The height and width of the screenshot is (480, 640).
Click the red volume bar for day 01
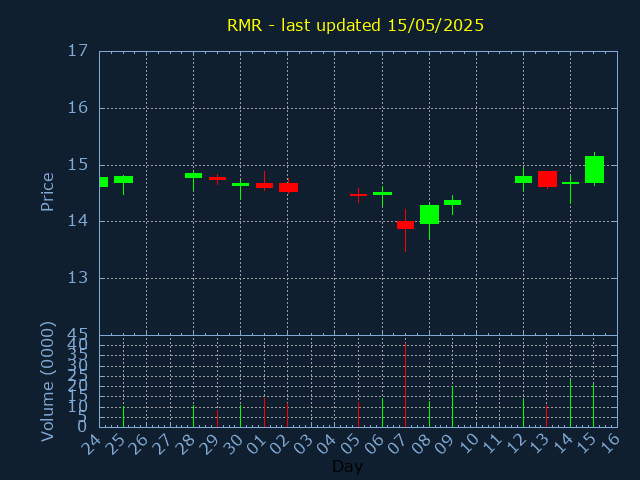click(x=264, y=413)
